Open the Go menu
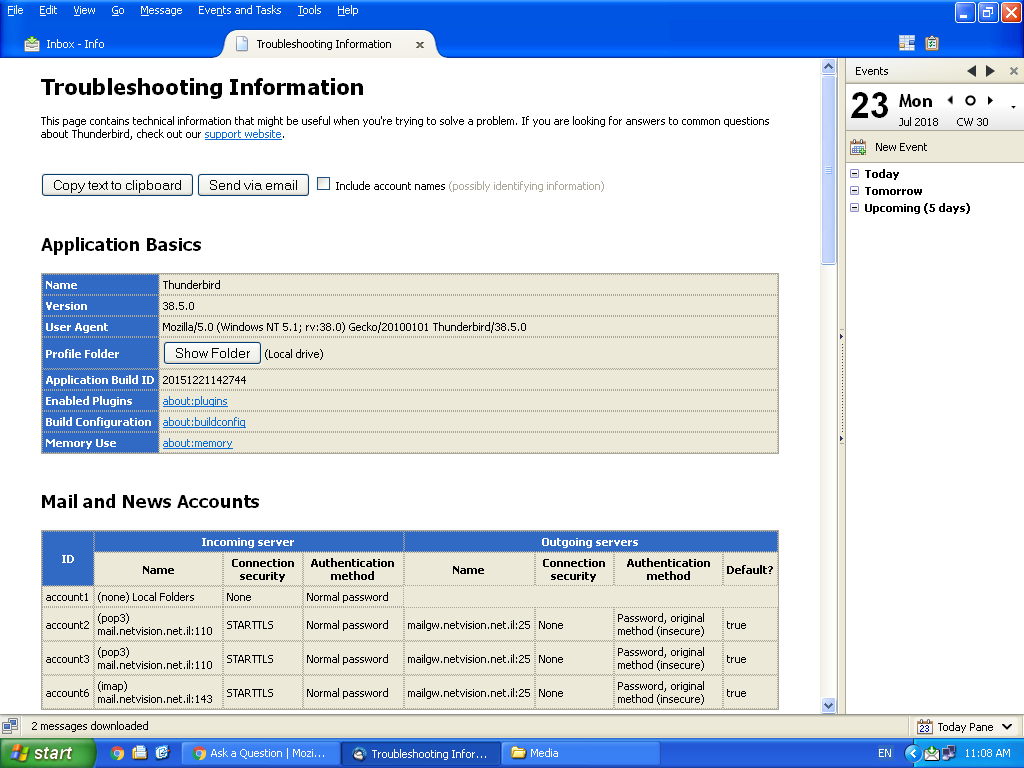 pyautogui.click(x=118, y=10)
